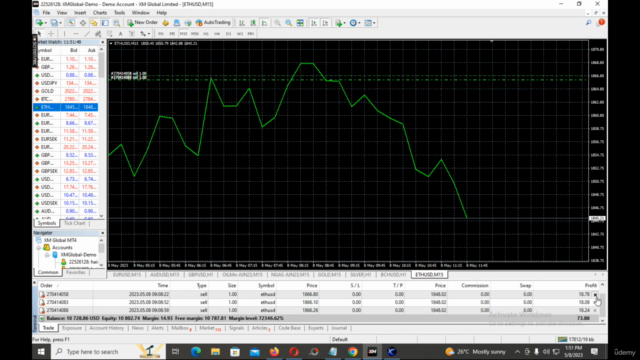Open the Templates toolbar icon
640x360 pixels.
click(368, 22)
